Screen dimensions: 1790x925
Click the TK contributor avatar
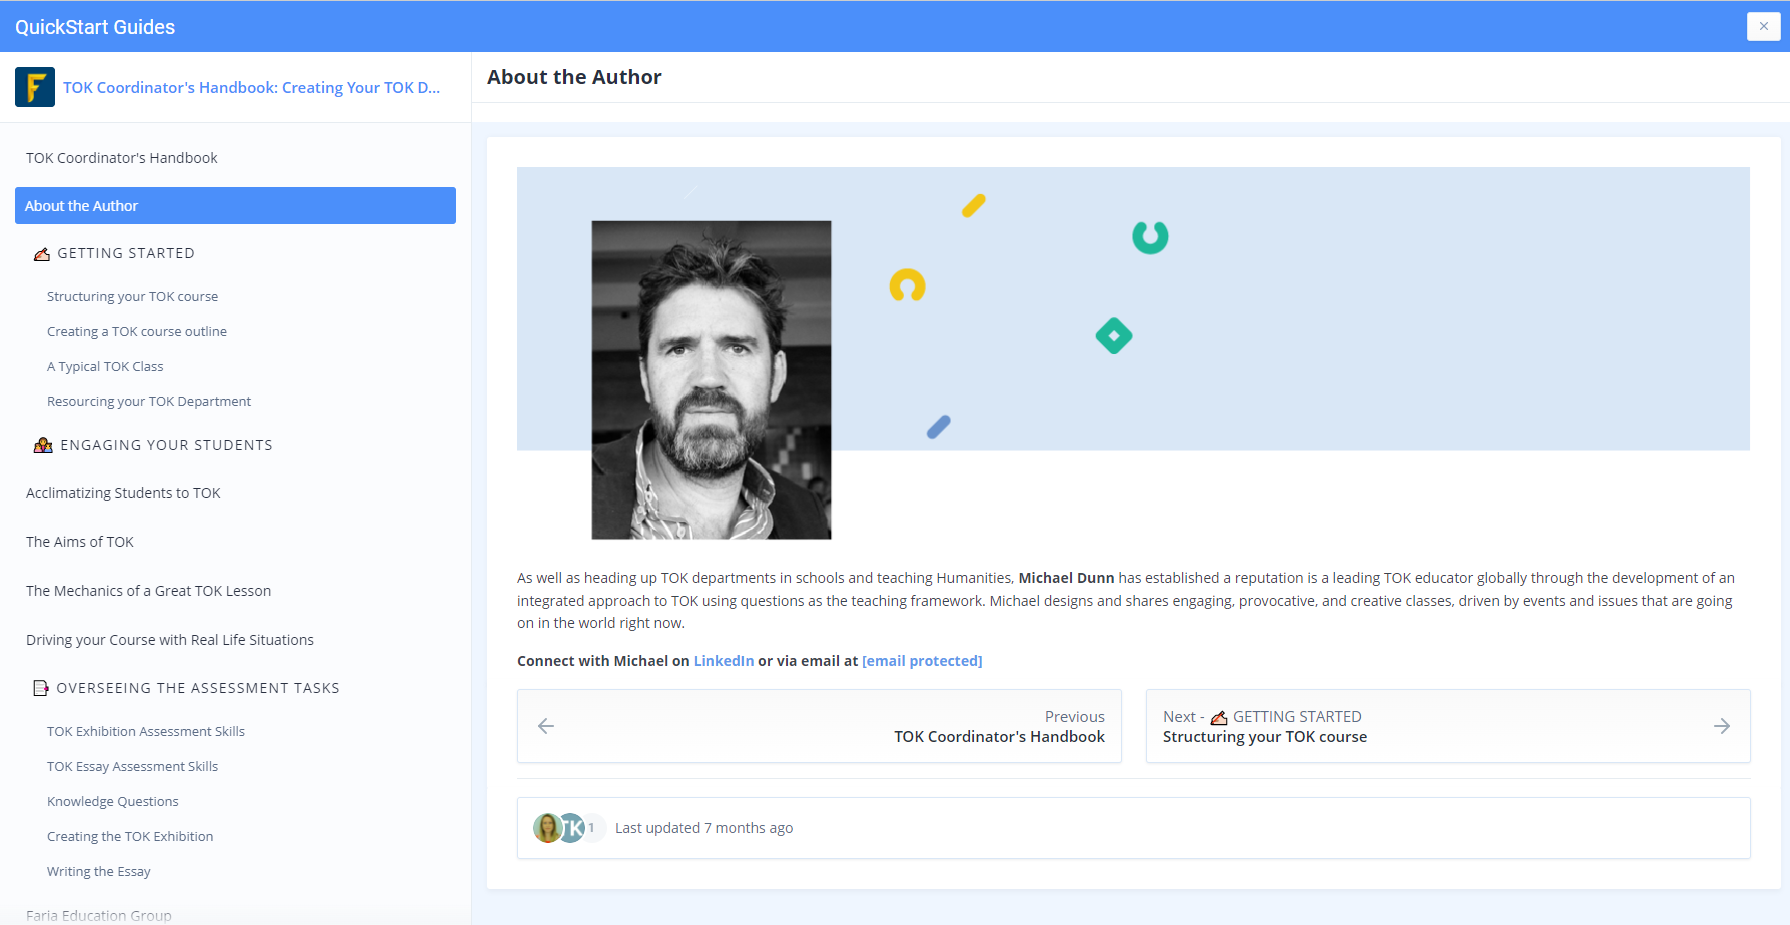[x=572, y=828]
